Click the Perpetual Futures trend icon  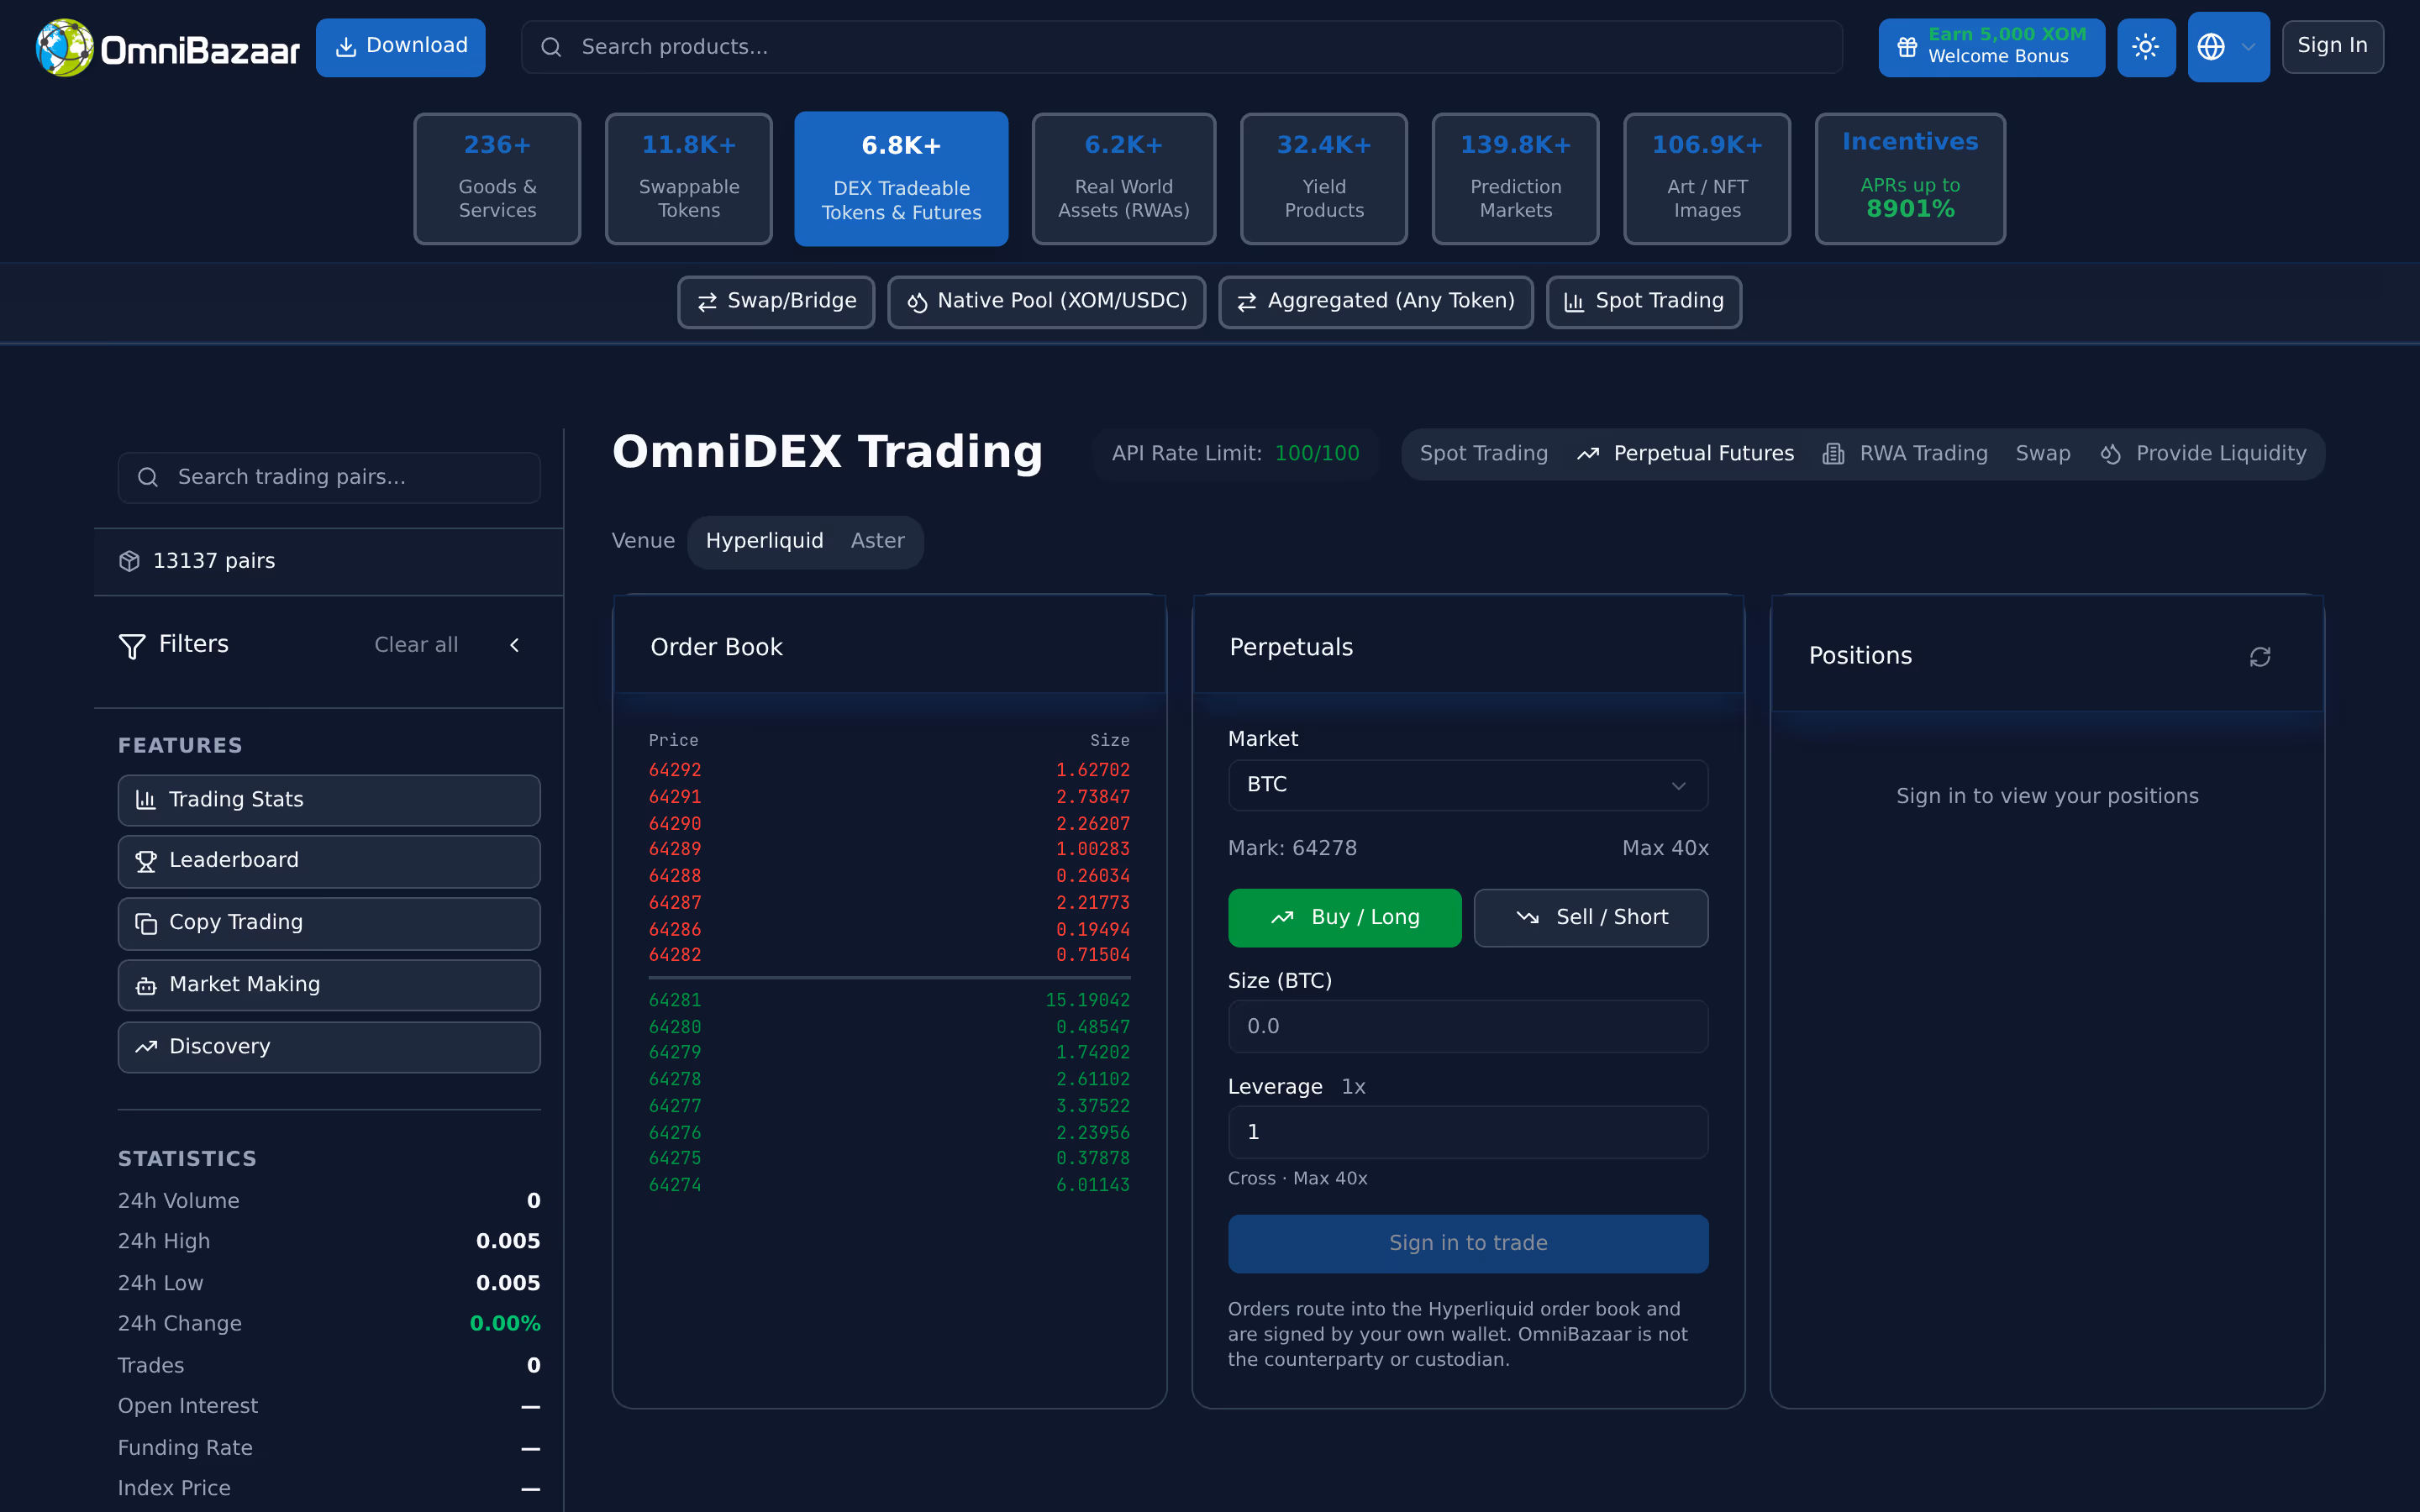(x=1588, y=454)
